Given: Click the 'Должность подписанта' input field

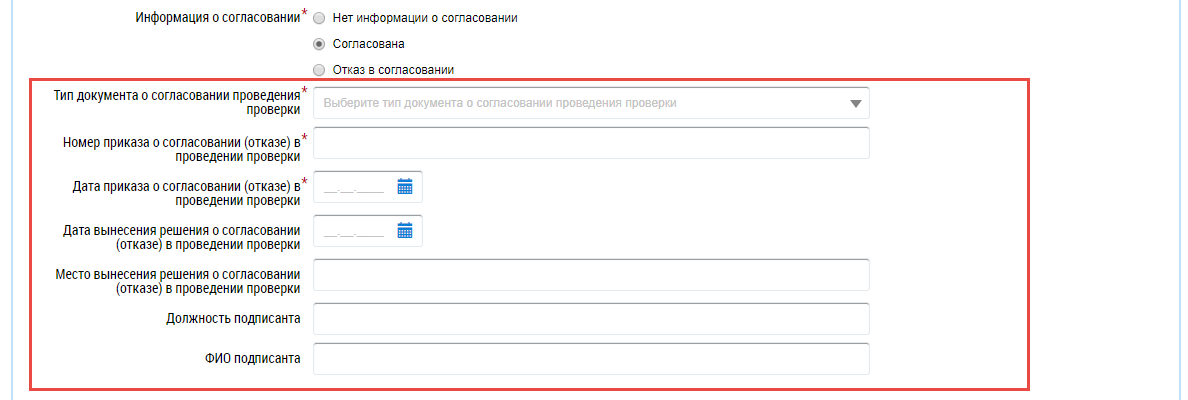Looking at the screenshot, I should point(591,319).
